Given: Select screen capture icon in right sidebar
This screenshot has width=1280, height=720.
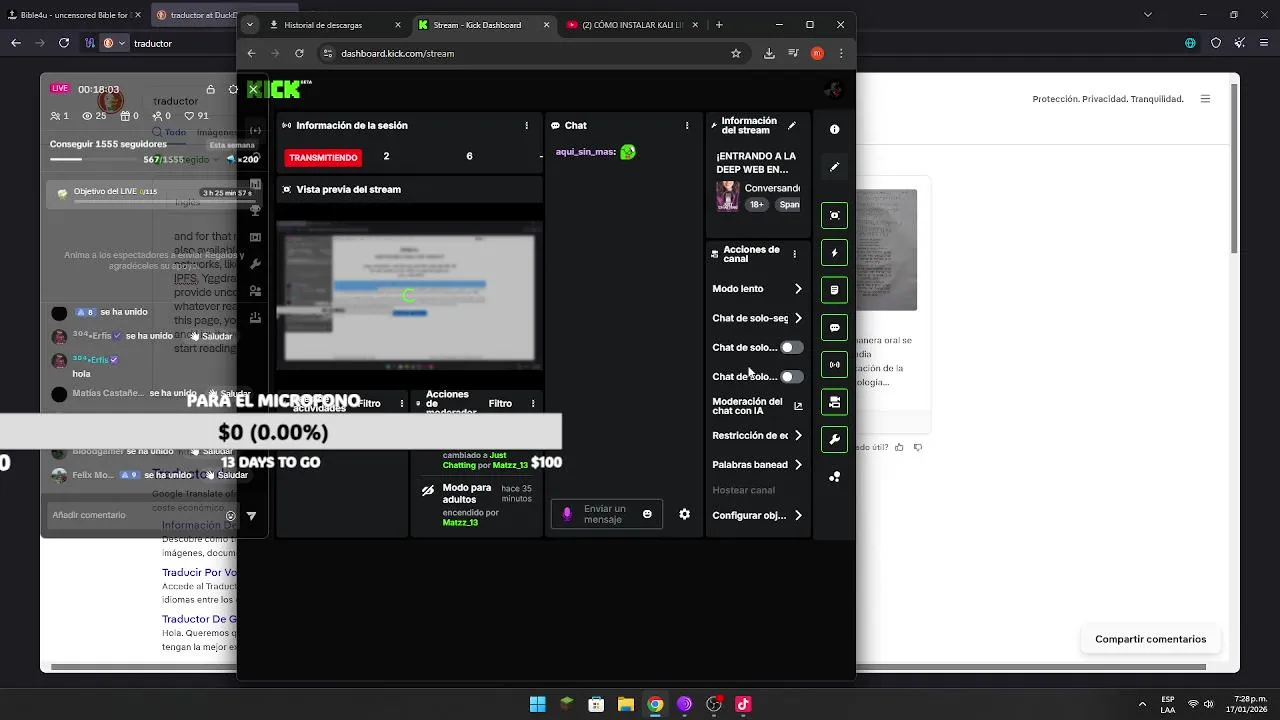Looking at the screenshot, I should [834, 215].
